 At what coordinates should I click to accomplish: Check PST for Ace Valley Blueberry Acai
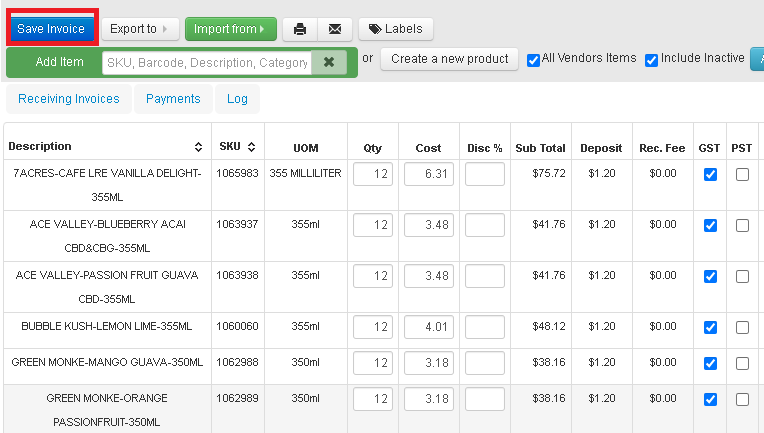(742, 226)
